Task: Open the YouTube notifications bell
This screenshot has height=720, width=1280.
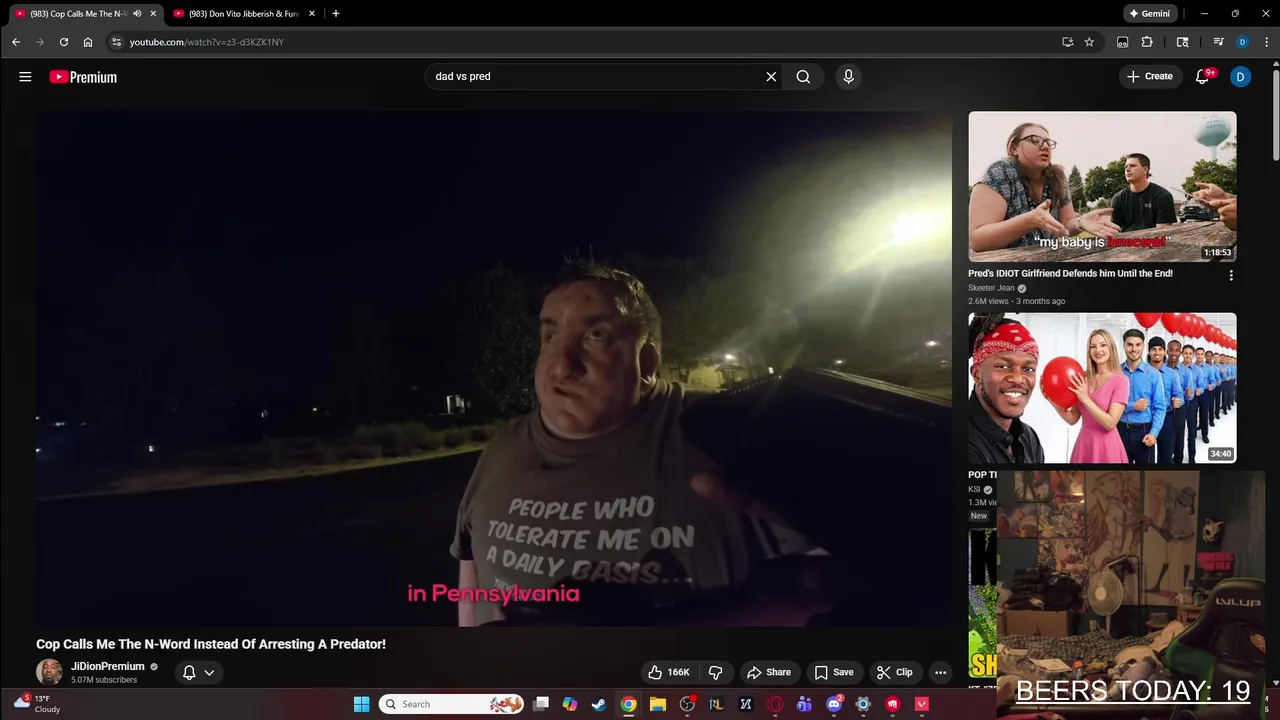Action: click(x=1203, y=77)
